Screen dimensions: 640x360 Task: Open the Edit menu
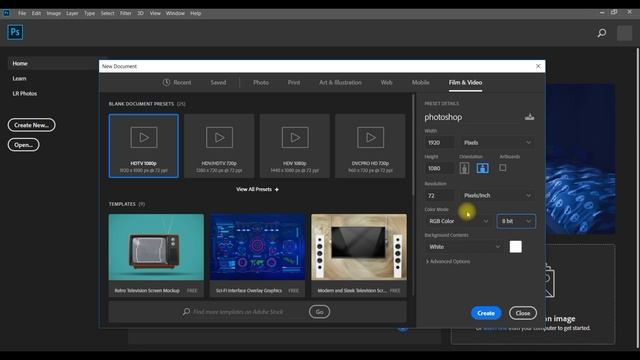click(x=36, y=13)
